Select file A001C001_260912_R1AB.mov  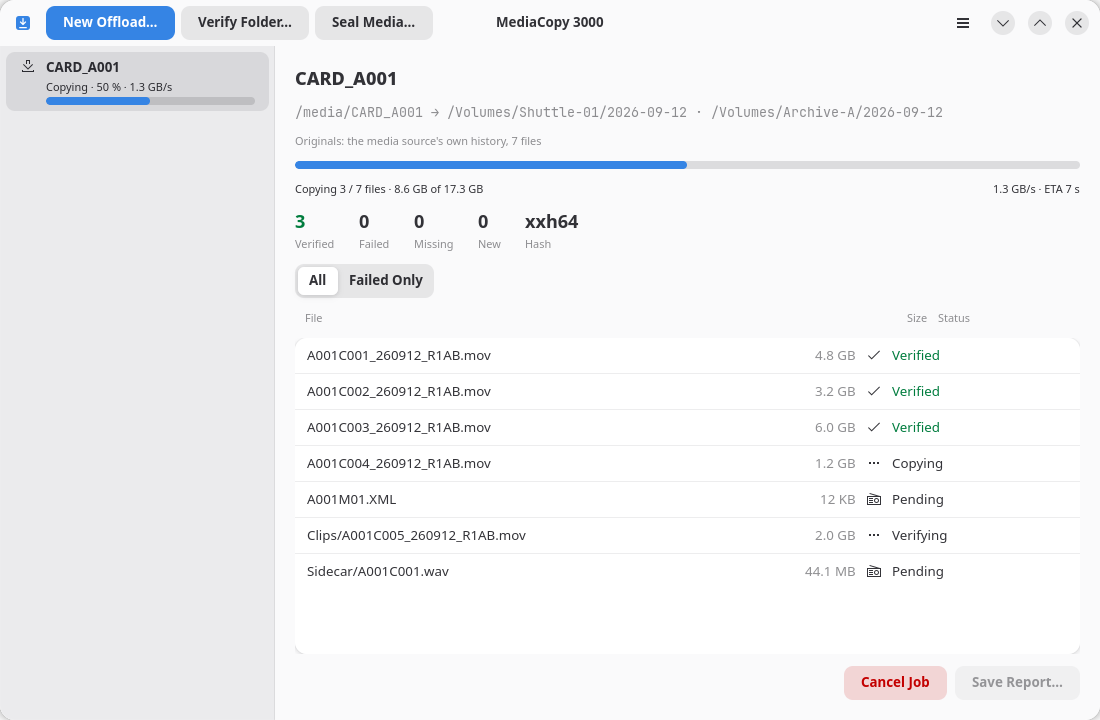[687, 356]
